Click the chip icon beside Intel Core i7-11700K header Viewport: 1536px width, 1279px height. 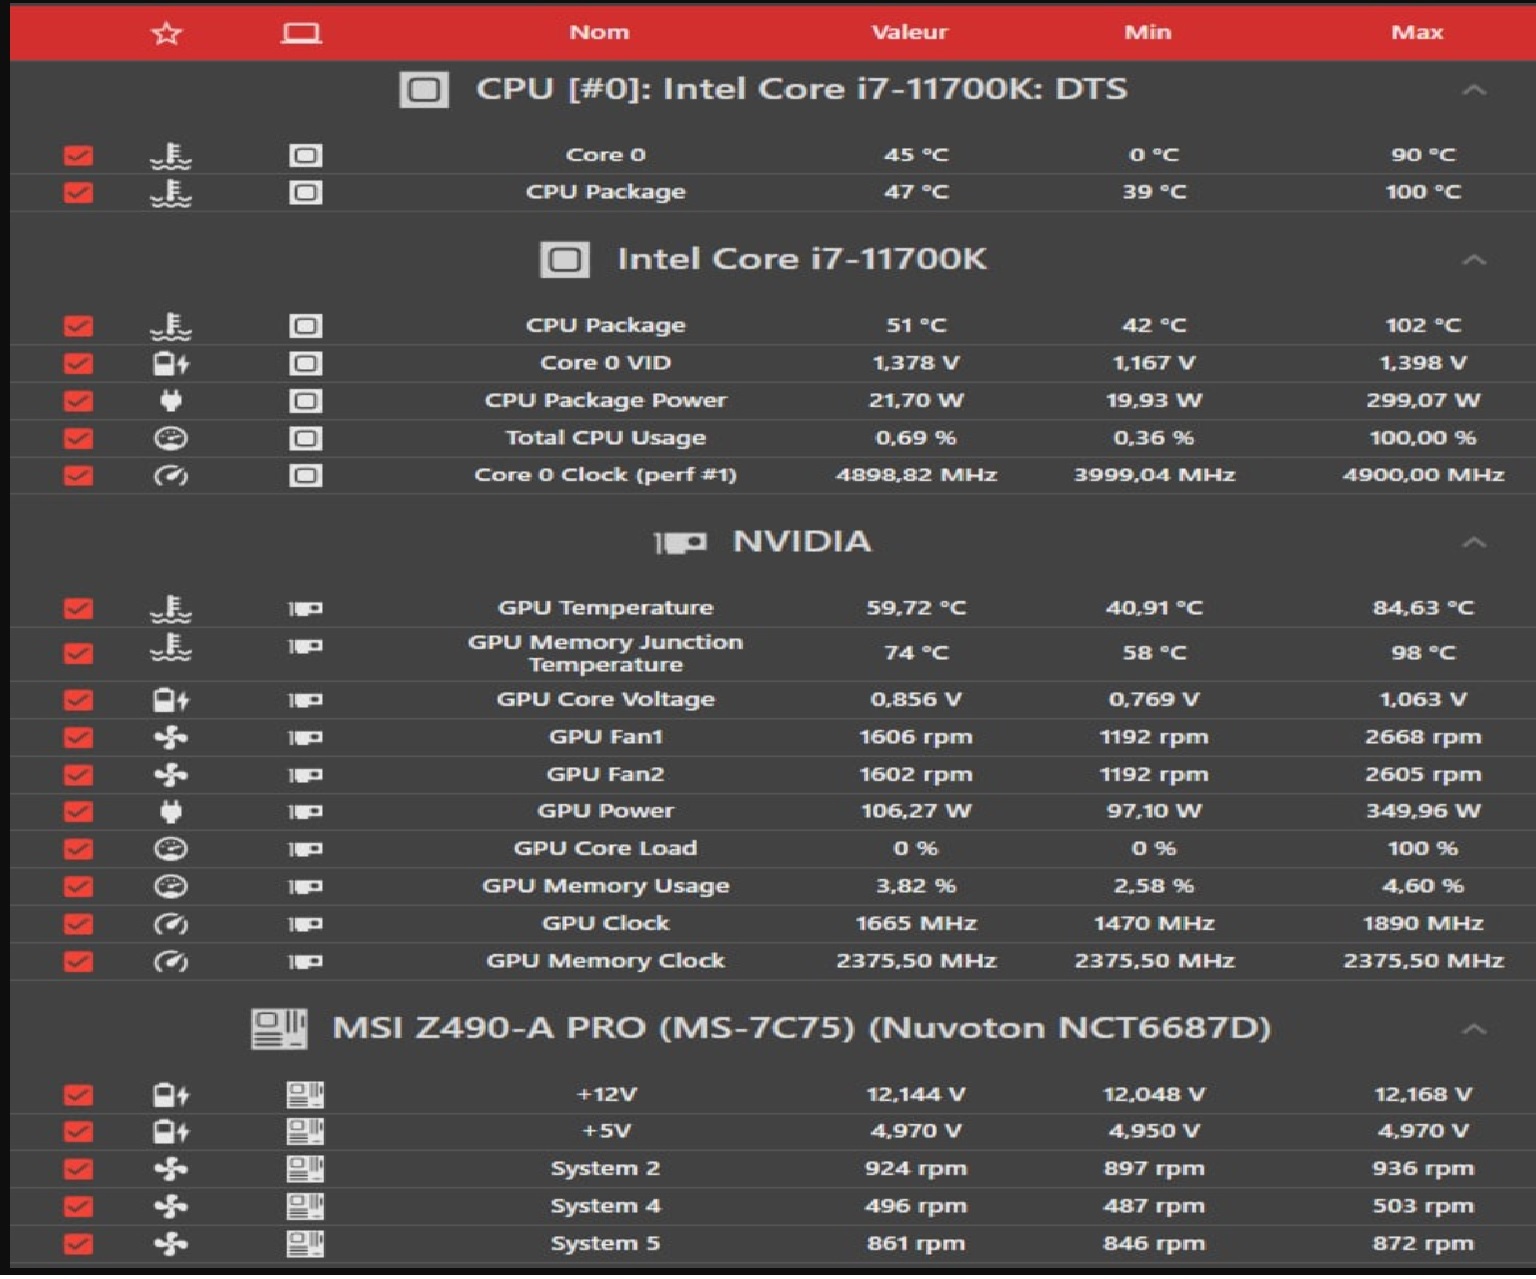(565, 260)
